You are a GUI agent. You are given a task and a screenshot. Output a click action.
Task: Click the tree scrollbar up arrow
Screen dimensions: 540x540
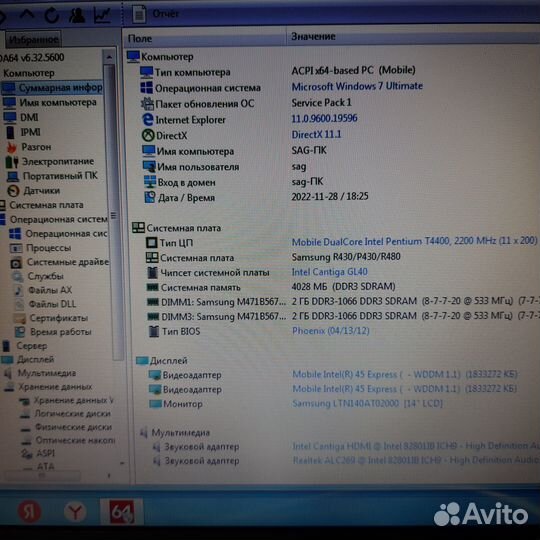click(109, 56)
